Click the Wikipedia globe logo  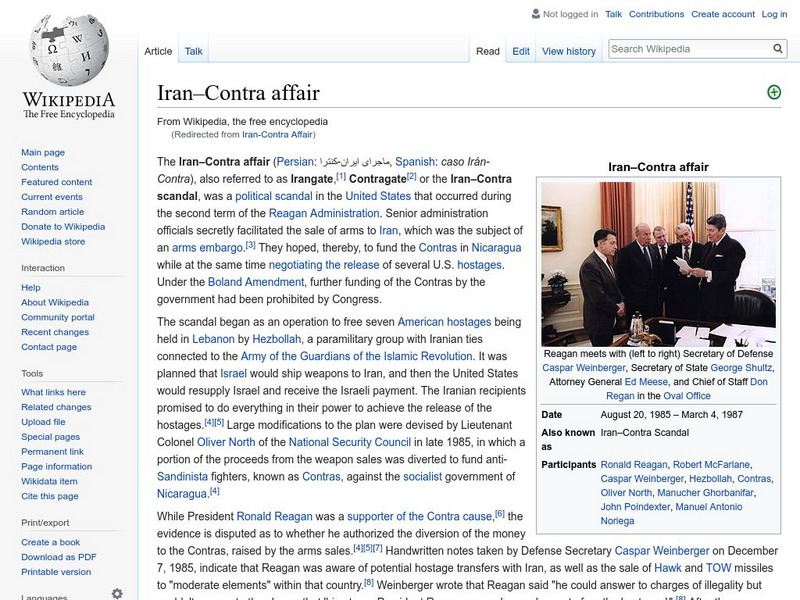(x=68, y=50)
